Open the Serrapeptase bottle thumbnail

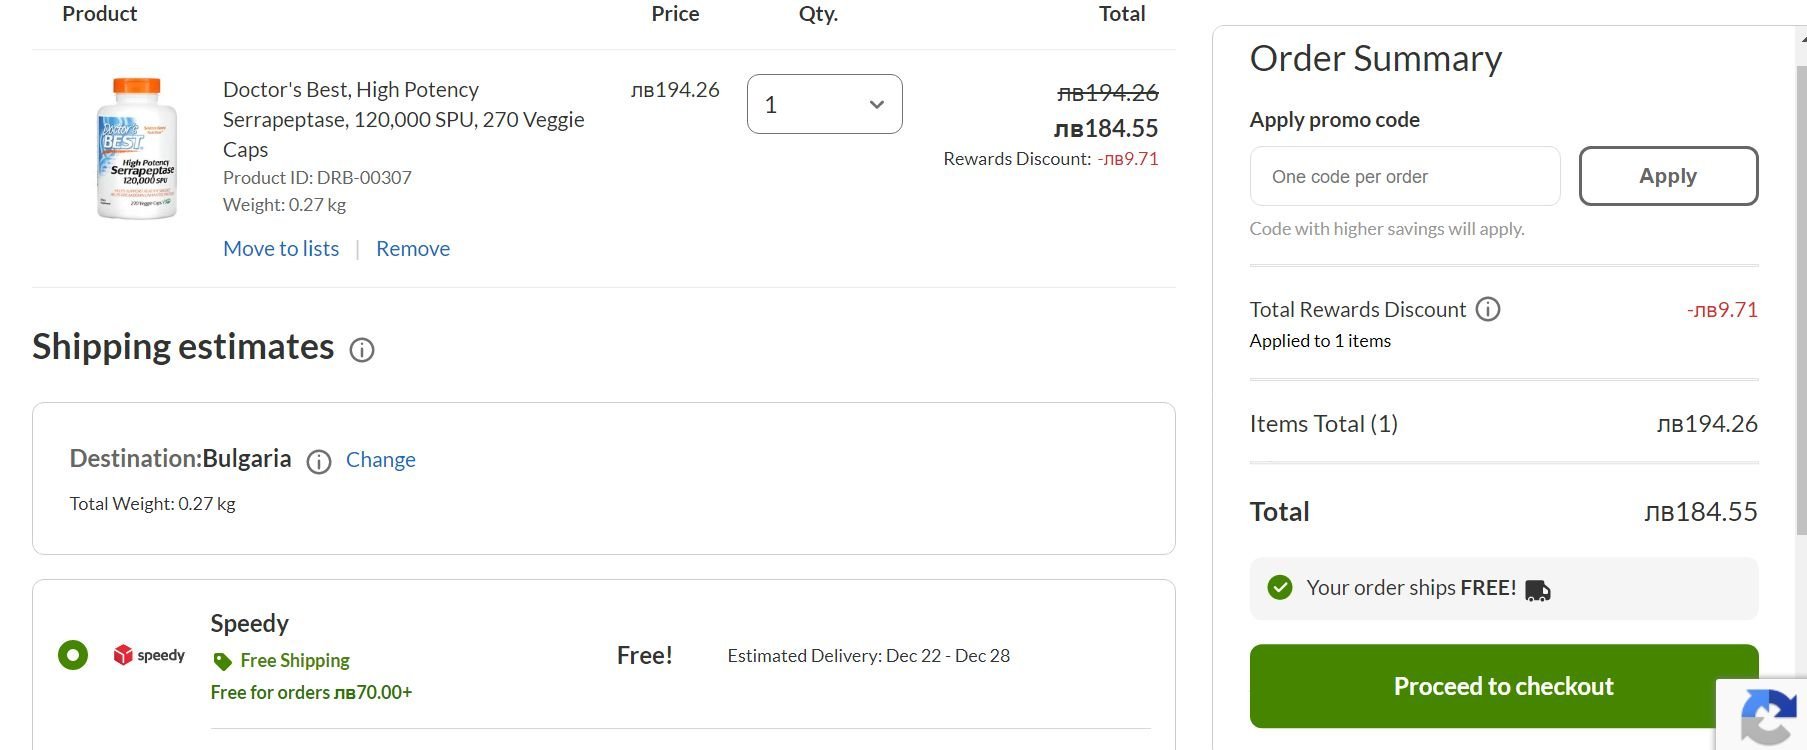pyautogui.click(x=137, y=148)
